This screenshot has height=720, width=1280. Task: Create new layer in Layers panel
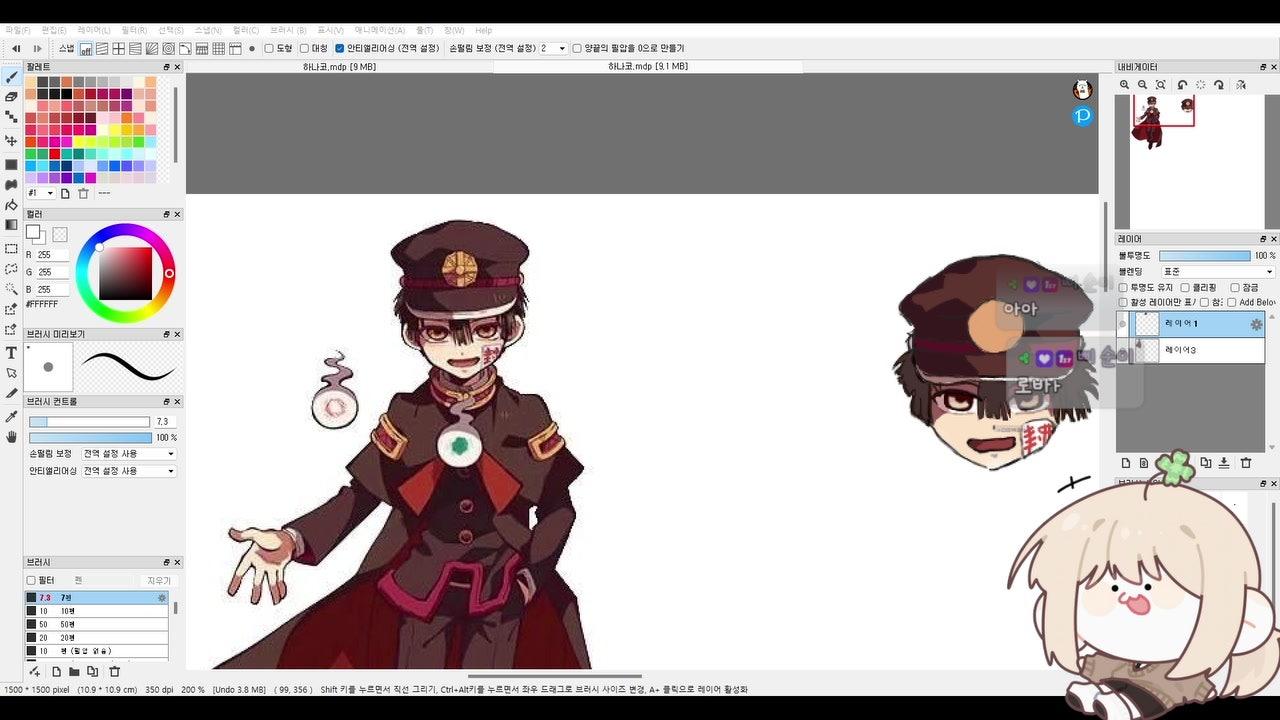point(1126,463)
